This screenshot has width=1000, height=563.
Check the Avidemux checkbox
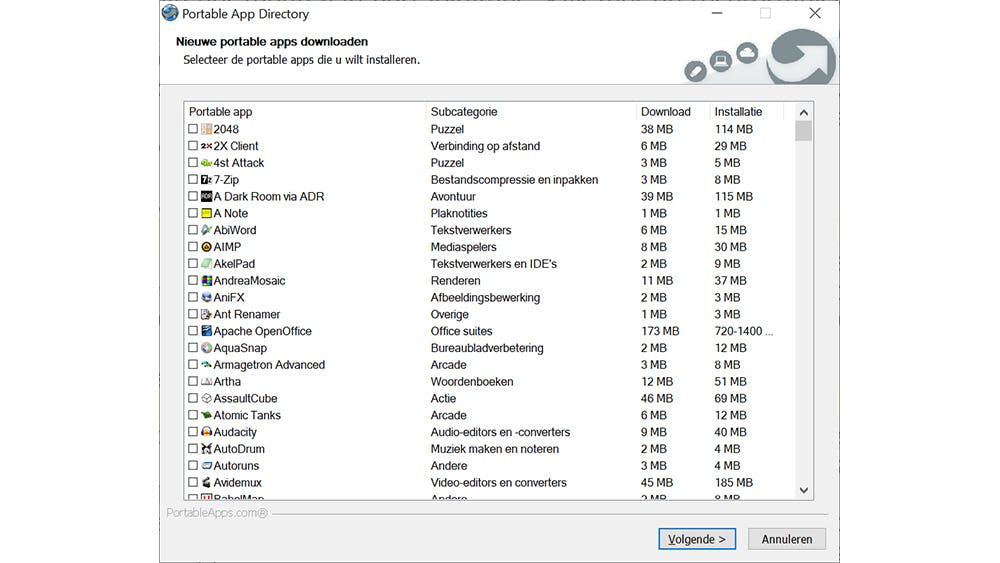click(x=193, y=483)
